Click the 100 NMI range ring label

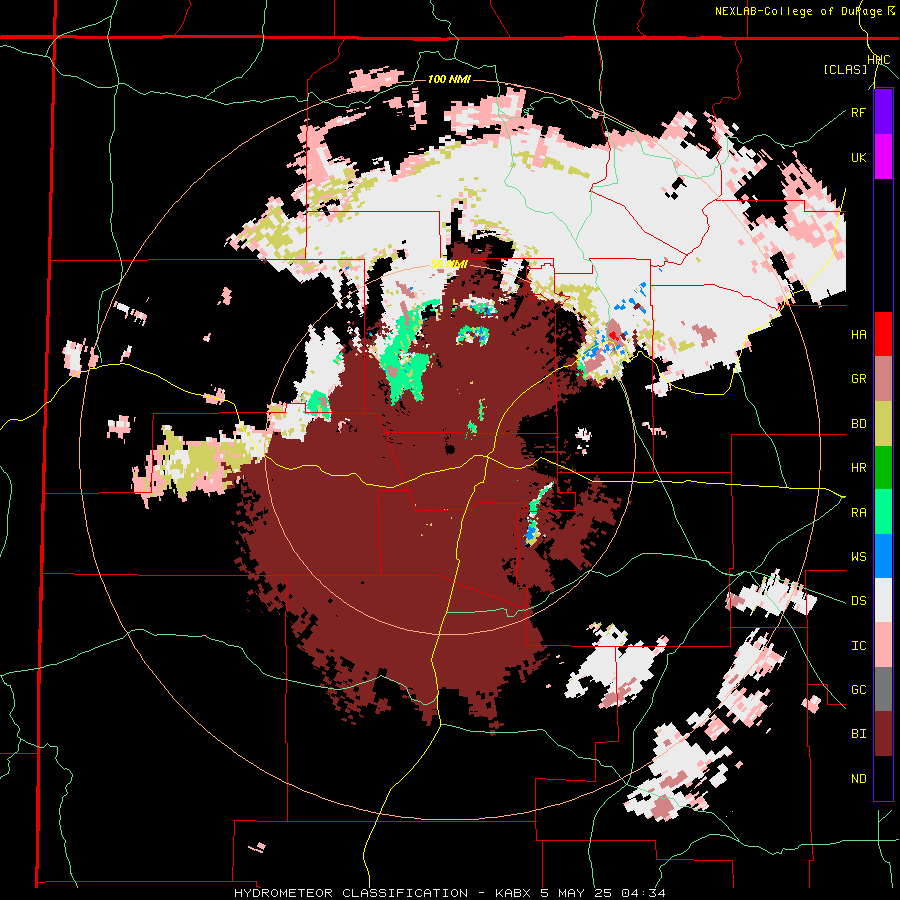coord(449,79)
